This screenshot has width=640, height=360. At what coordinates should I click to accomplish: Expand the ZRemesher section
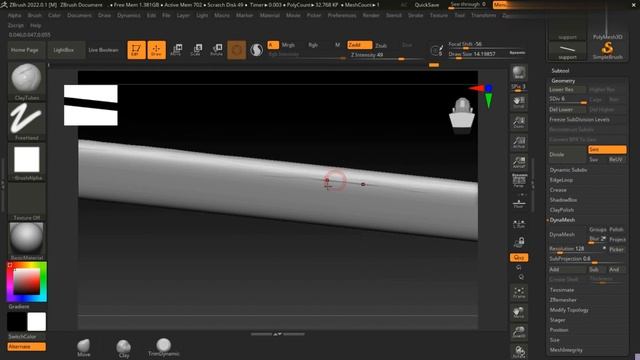[x=563, y=300]
